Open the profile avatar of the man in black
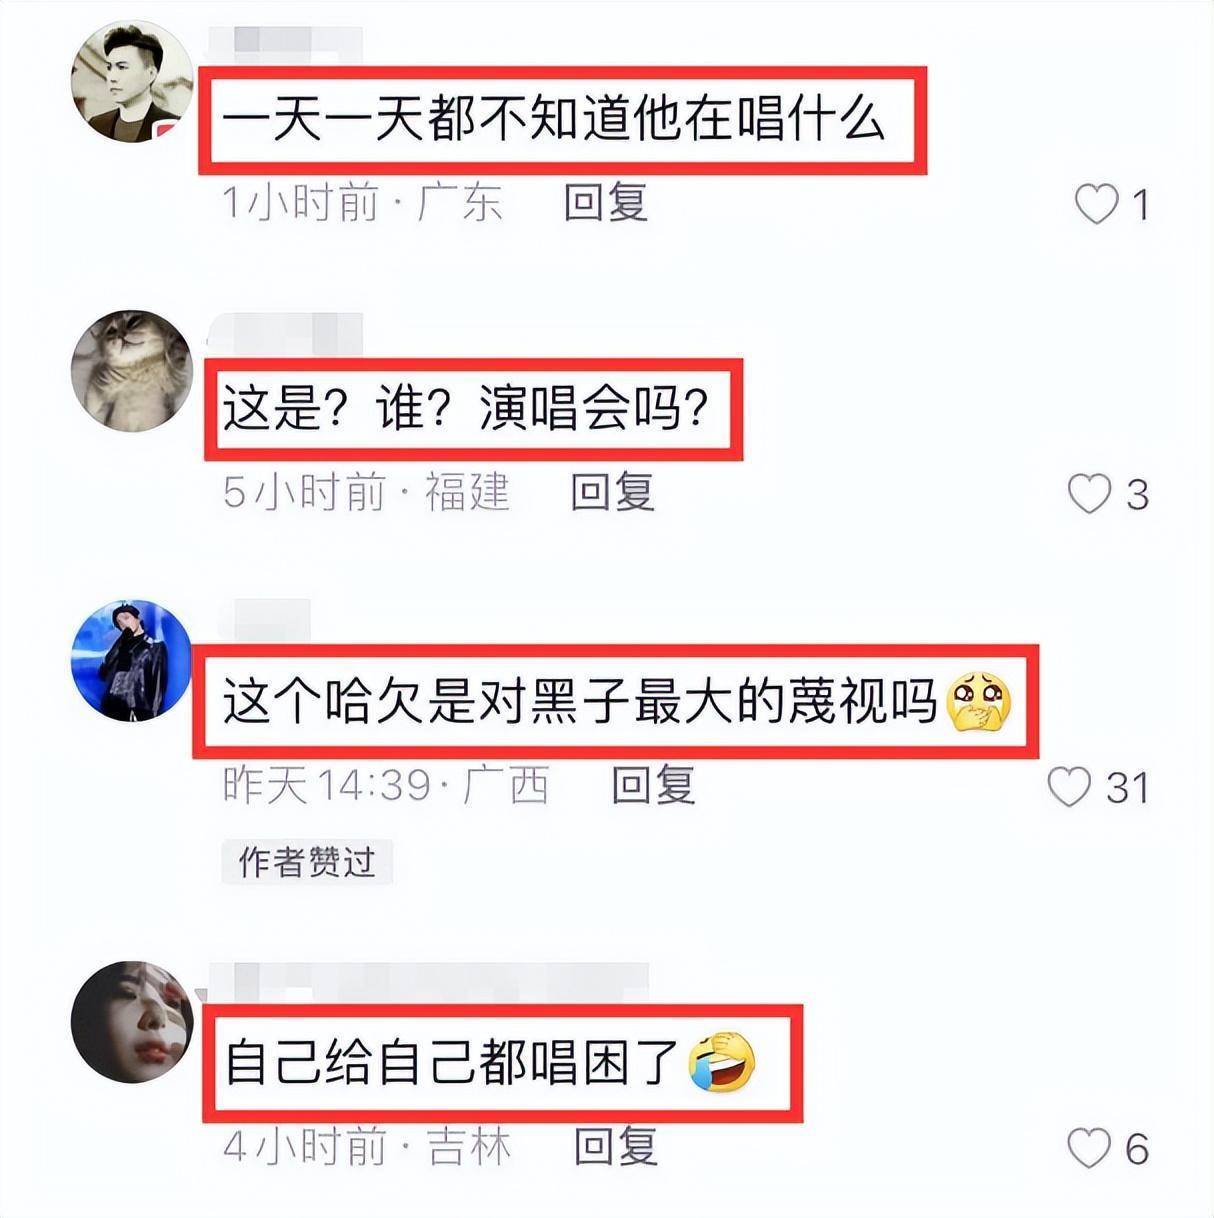Screen dimensions: 1214x1218 [x=132, y=82]
